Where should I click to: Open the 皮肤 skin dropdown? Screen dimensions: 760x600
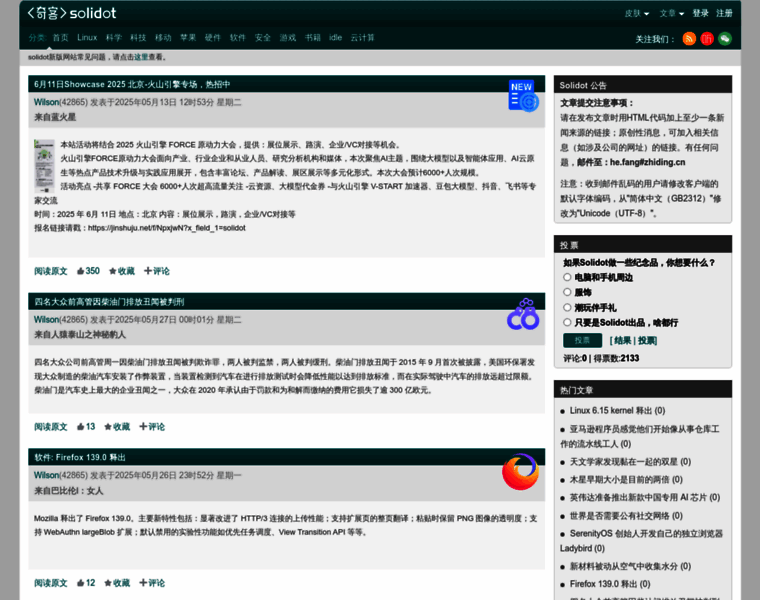coord(636,14)
